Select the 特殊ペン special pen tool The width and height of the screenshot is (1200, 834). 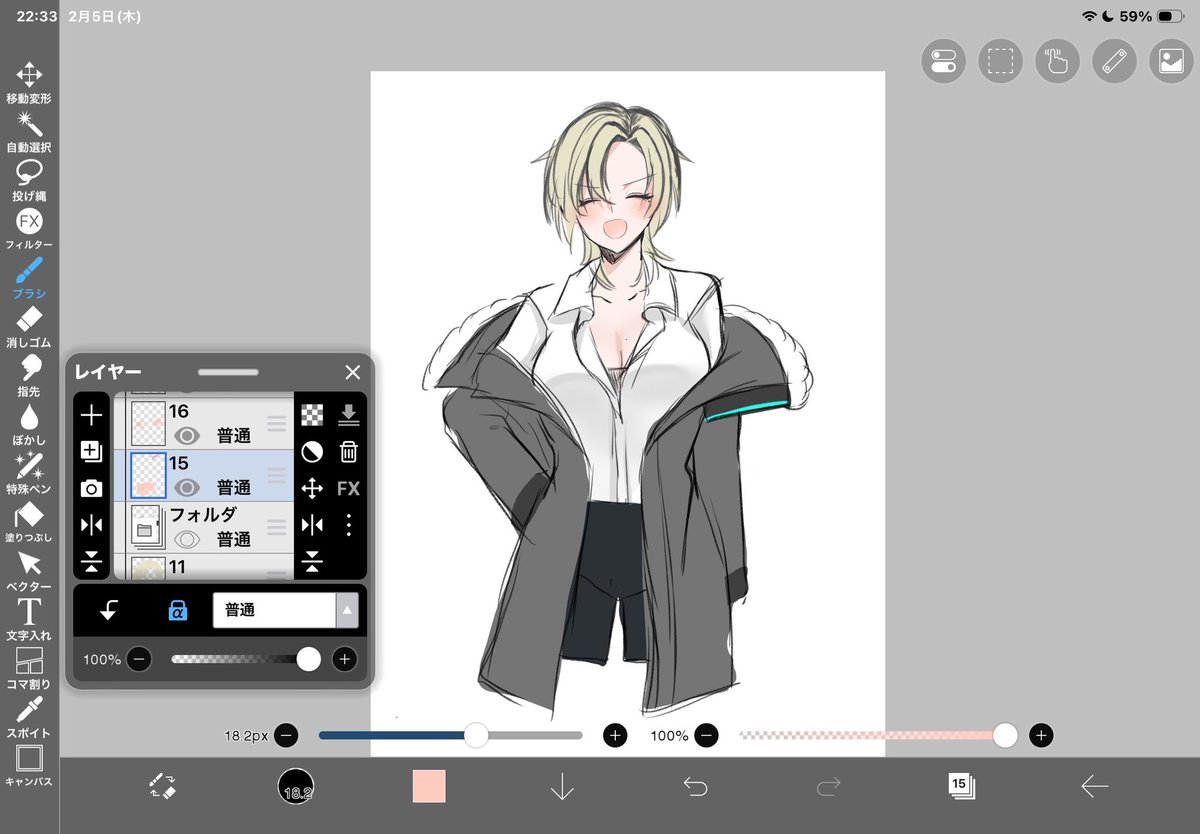[29, 475]
